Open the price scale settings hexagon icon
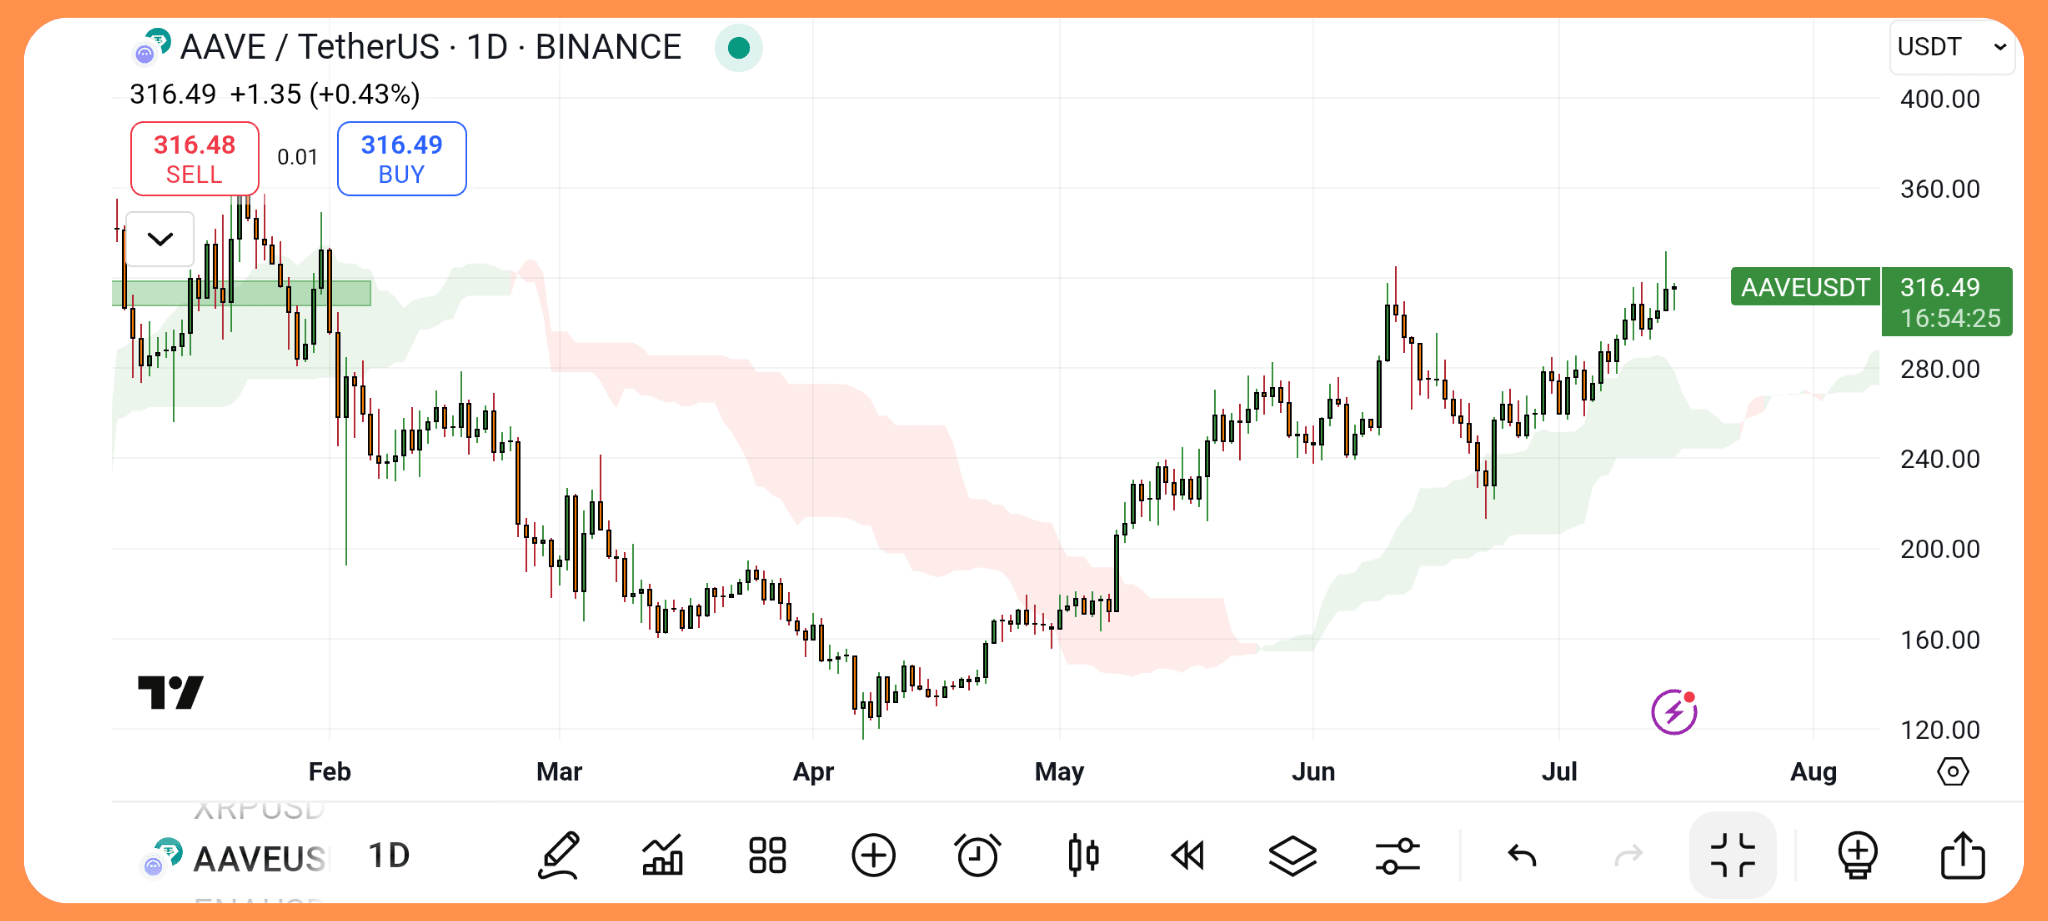 1953,772
